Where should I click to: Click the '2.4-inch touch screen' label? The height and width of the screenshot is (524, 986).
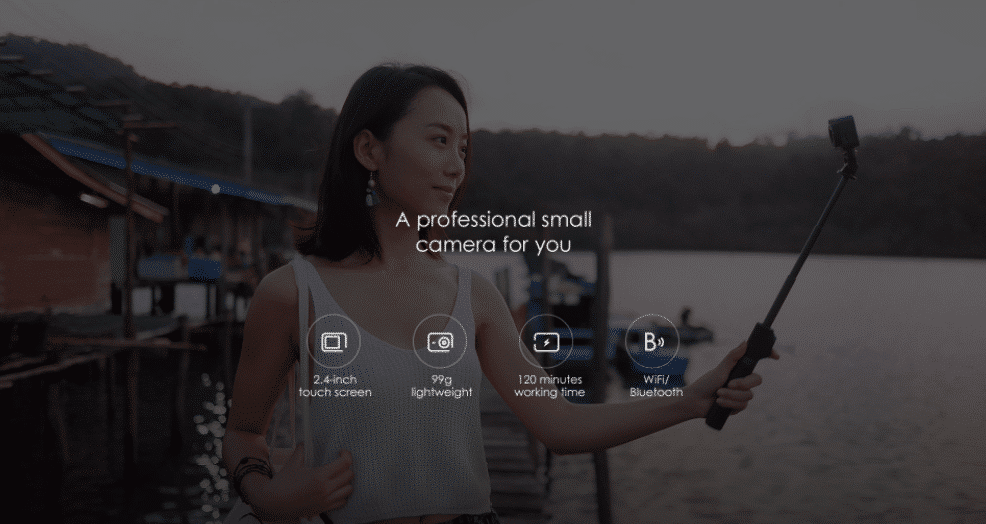coord(335,386)
